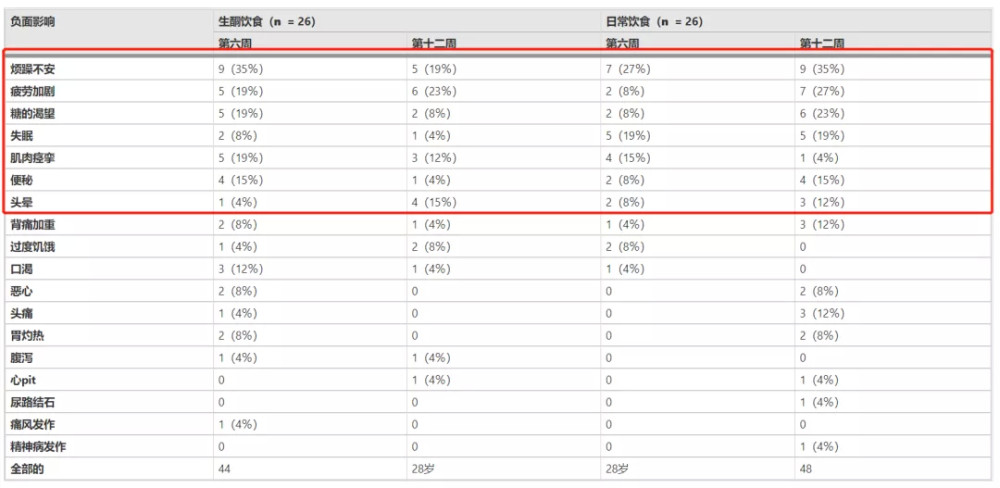Select the 日常饮食 (n = 26) header
The width and height of the screenshot is (1000, 488).
(654, 20)
